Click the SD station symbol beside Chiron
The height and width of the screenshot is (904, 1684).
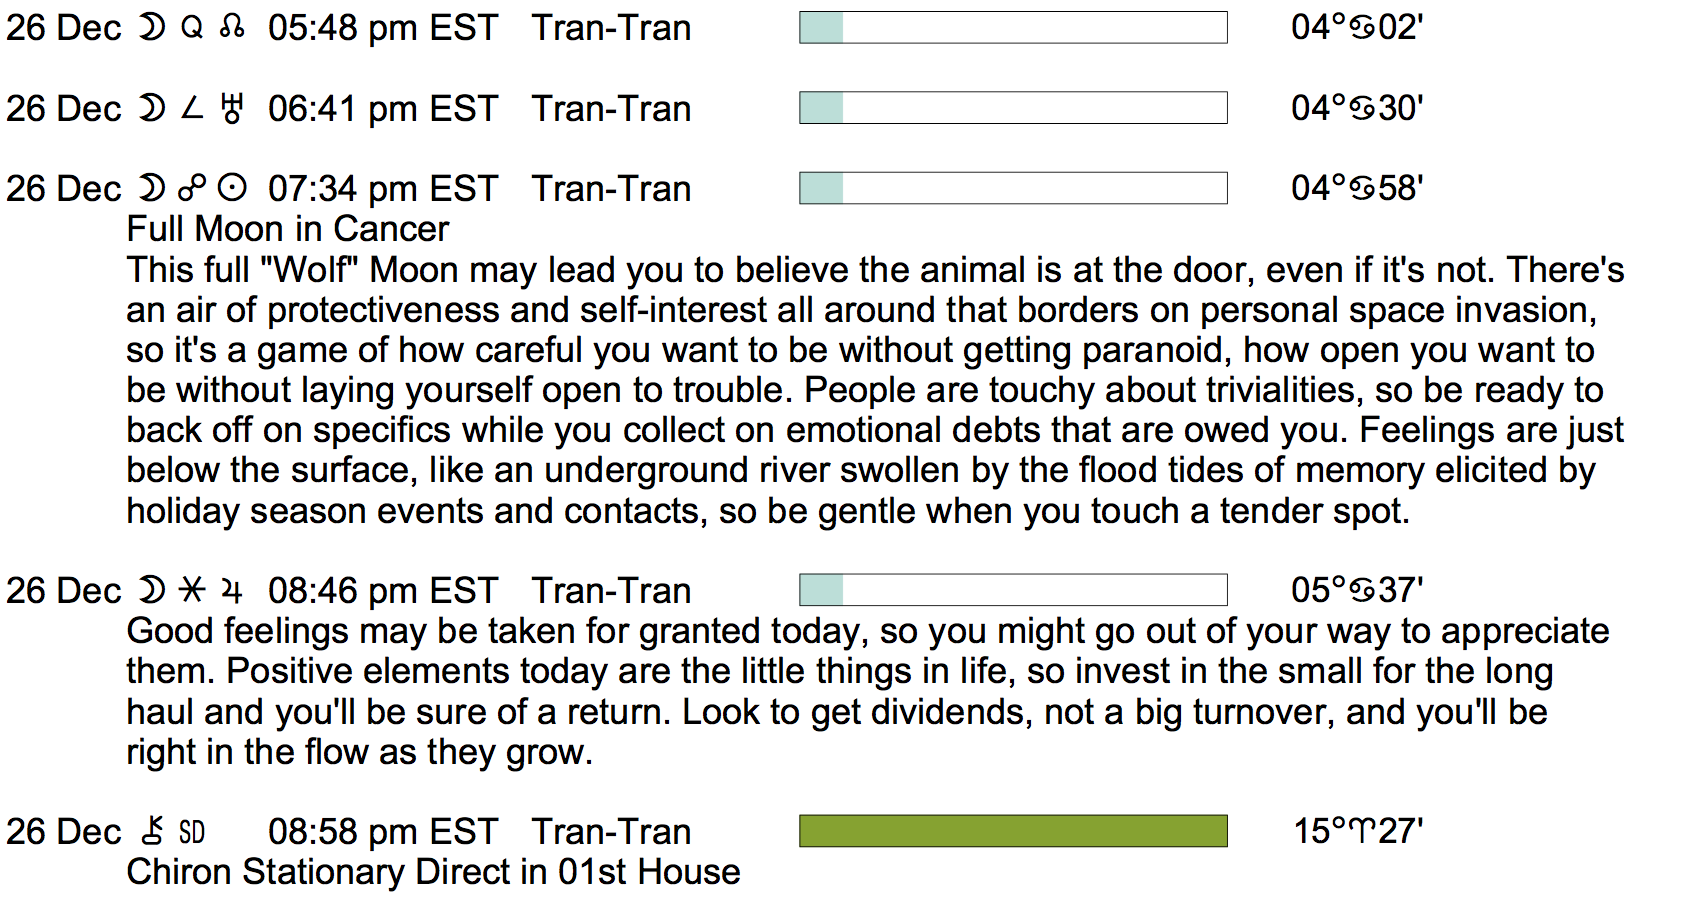pos(192,832)
